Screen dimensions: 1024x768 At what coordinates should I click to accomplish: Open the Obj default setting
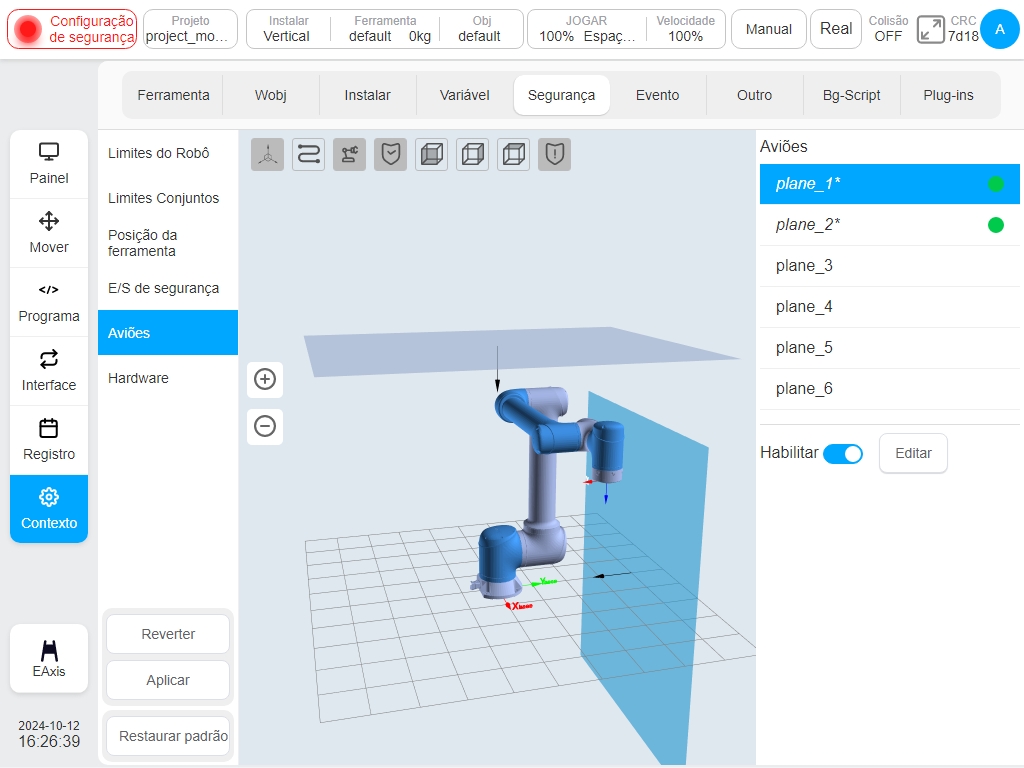pos(481,29)
